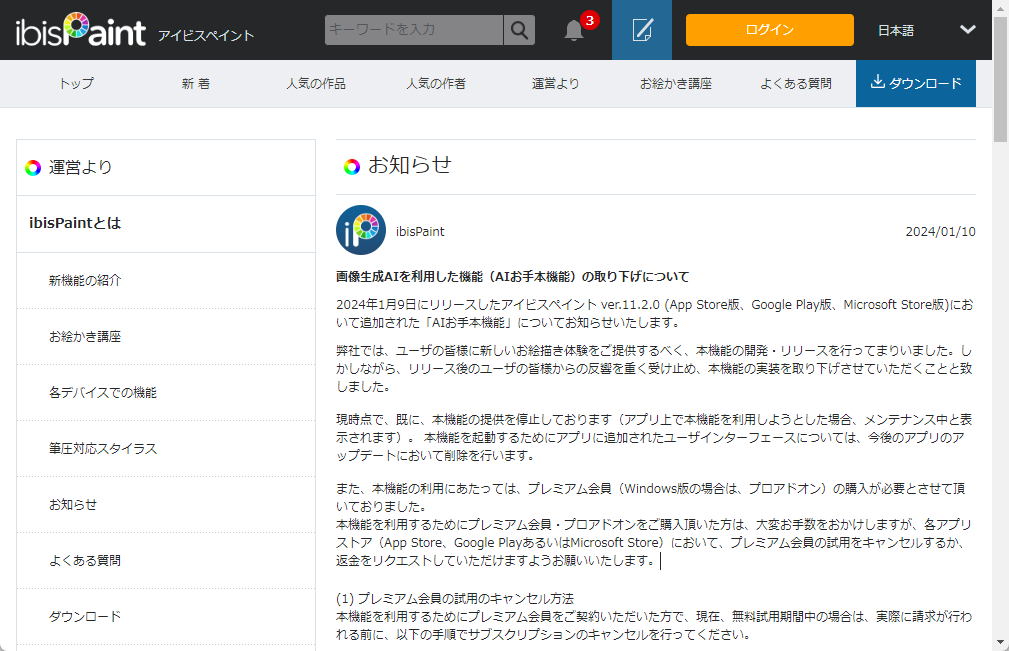Switch to the 人気の作品 tab
Screen dimensions: 1009x651
click(314, 83)
